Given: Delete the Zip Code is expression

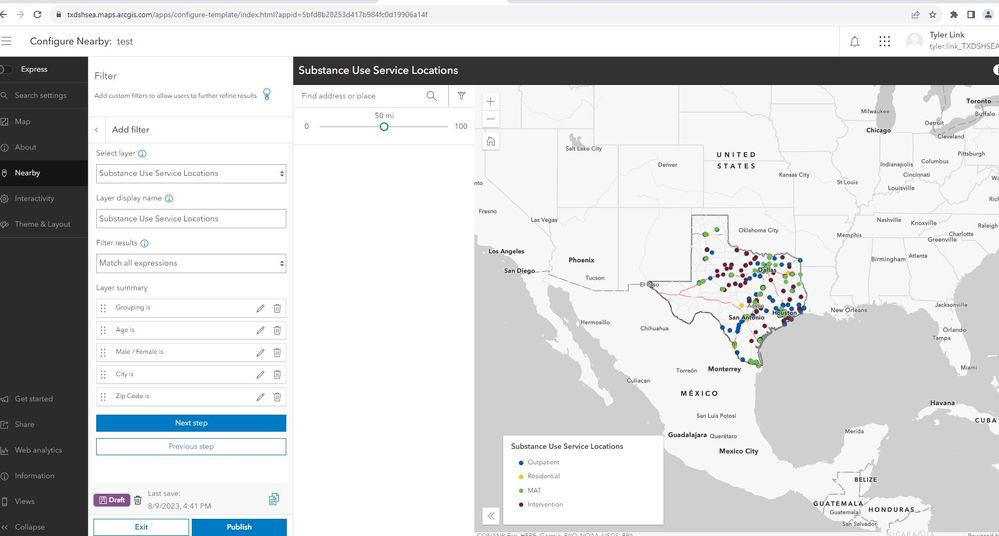Looking at the screenshot, I should point(277,397).
